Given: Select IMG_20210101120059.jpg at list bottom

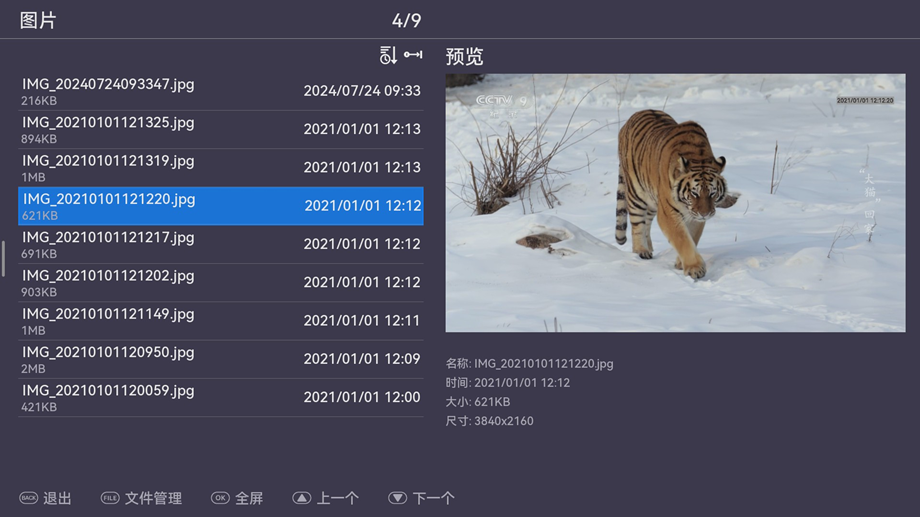Looking at the screenshot, I should click(x=220, y=397).
